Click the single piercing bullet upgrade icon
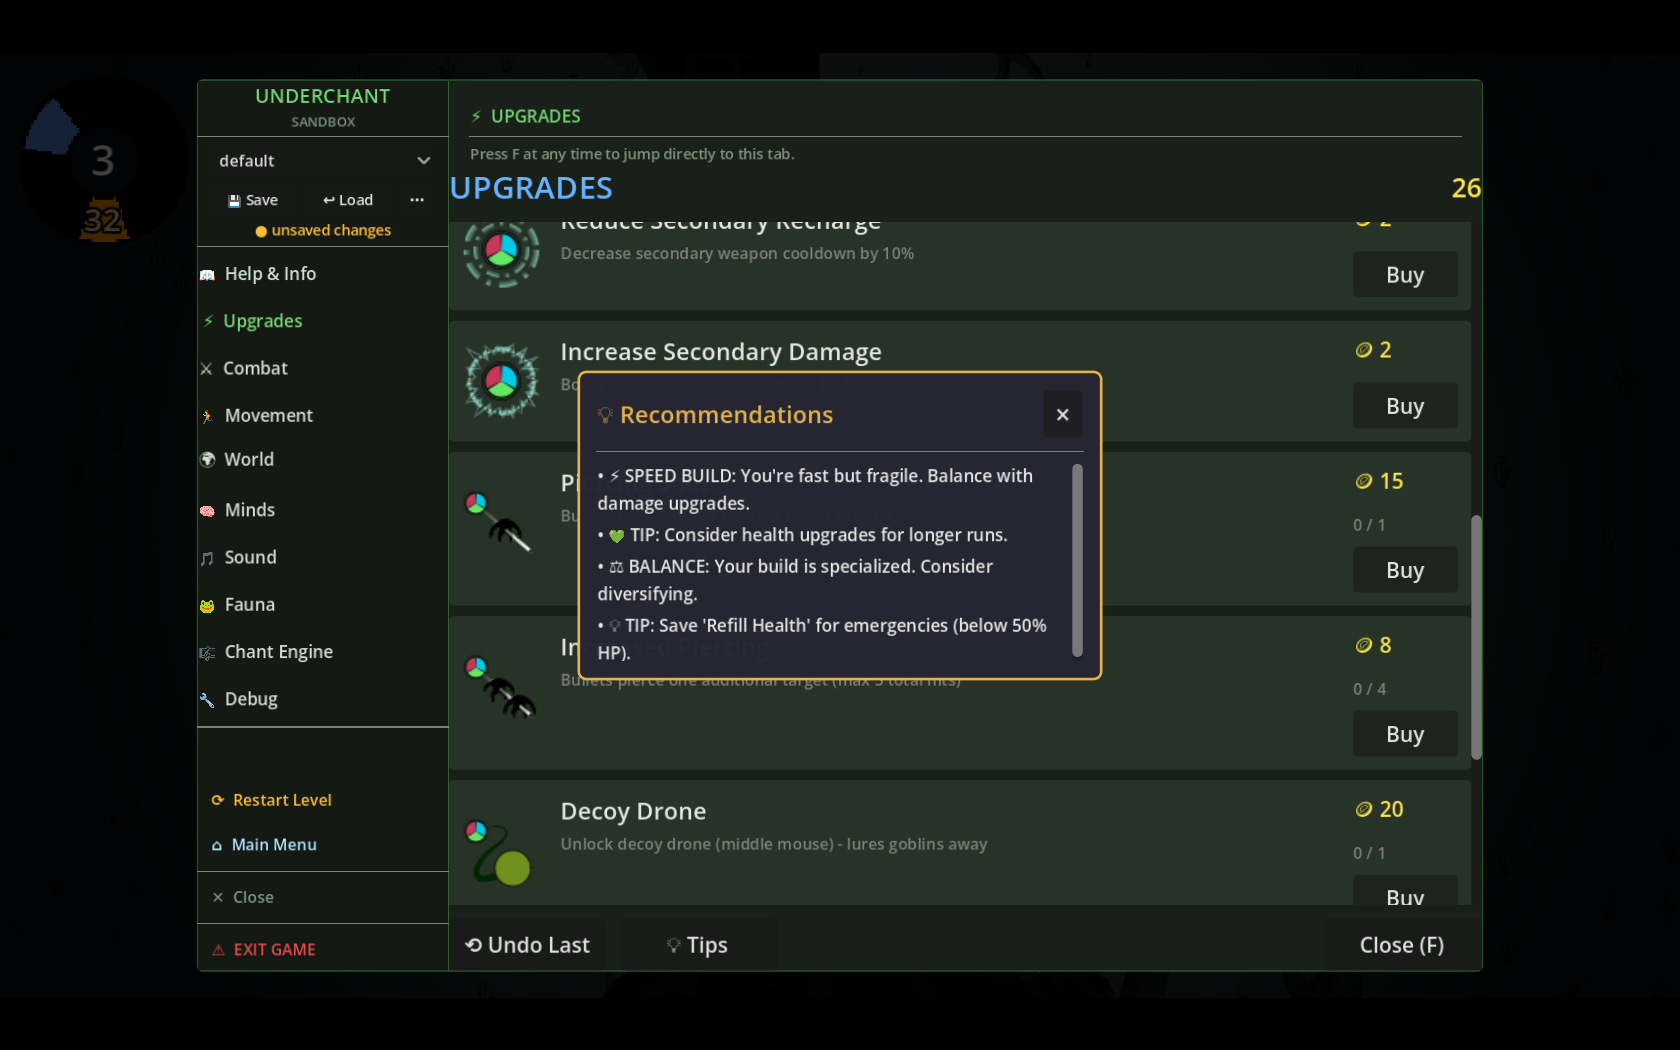This screenshot has width=1680, height=1050. (498, 522)
